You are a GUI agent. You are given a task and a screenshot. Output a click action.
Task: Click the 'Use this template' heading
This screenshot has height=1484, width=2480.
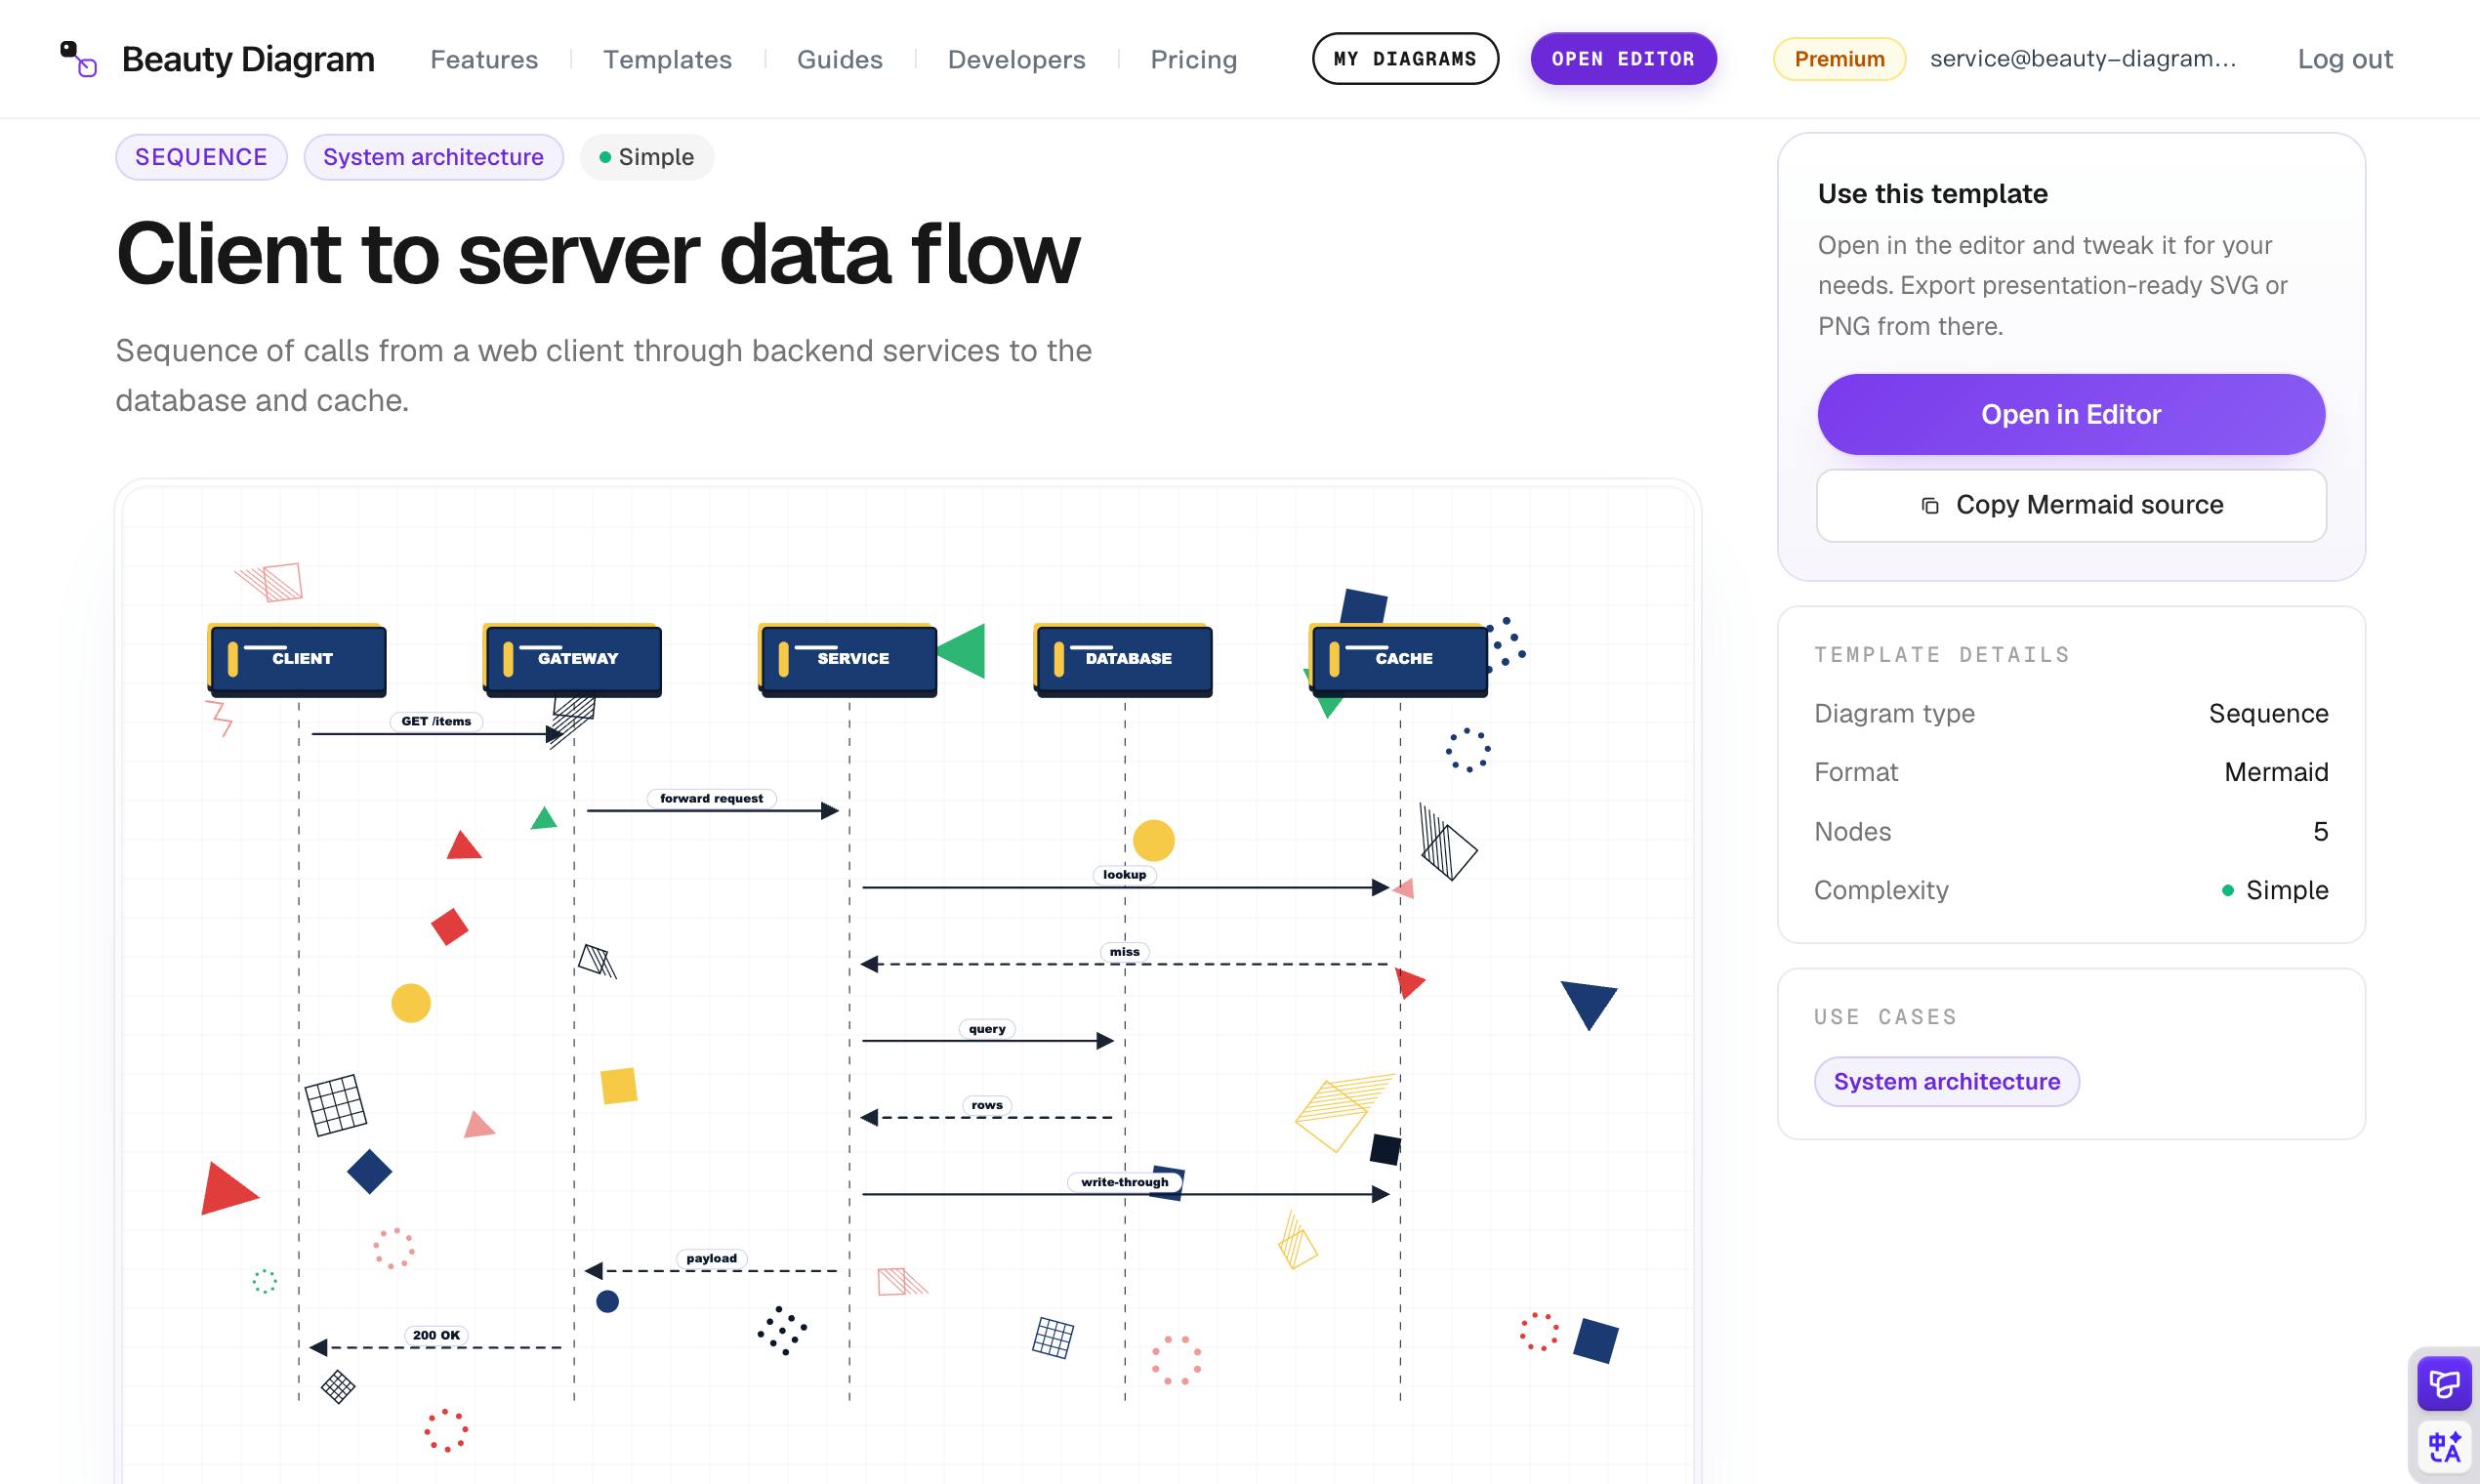(x=1932, y=194)
